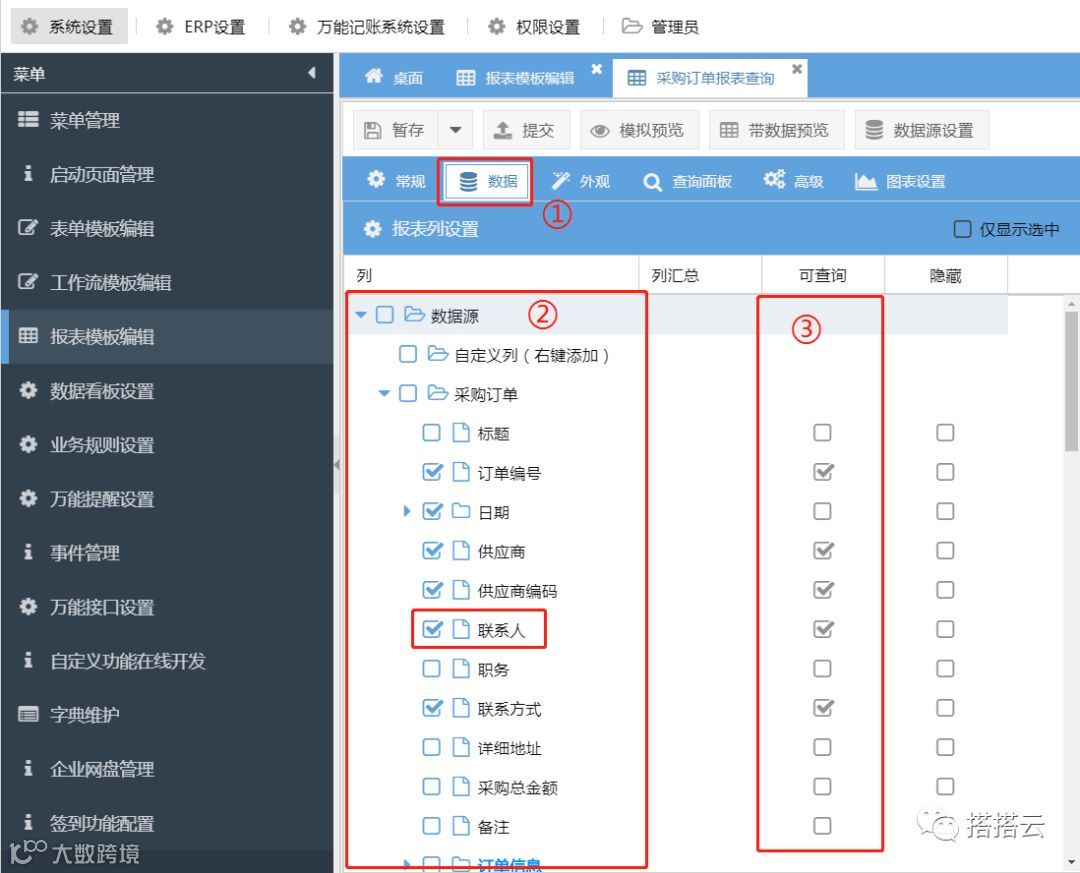Click the 暂存 save button
Viewport: 1080px width, 873px height.
point(395,130)
